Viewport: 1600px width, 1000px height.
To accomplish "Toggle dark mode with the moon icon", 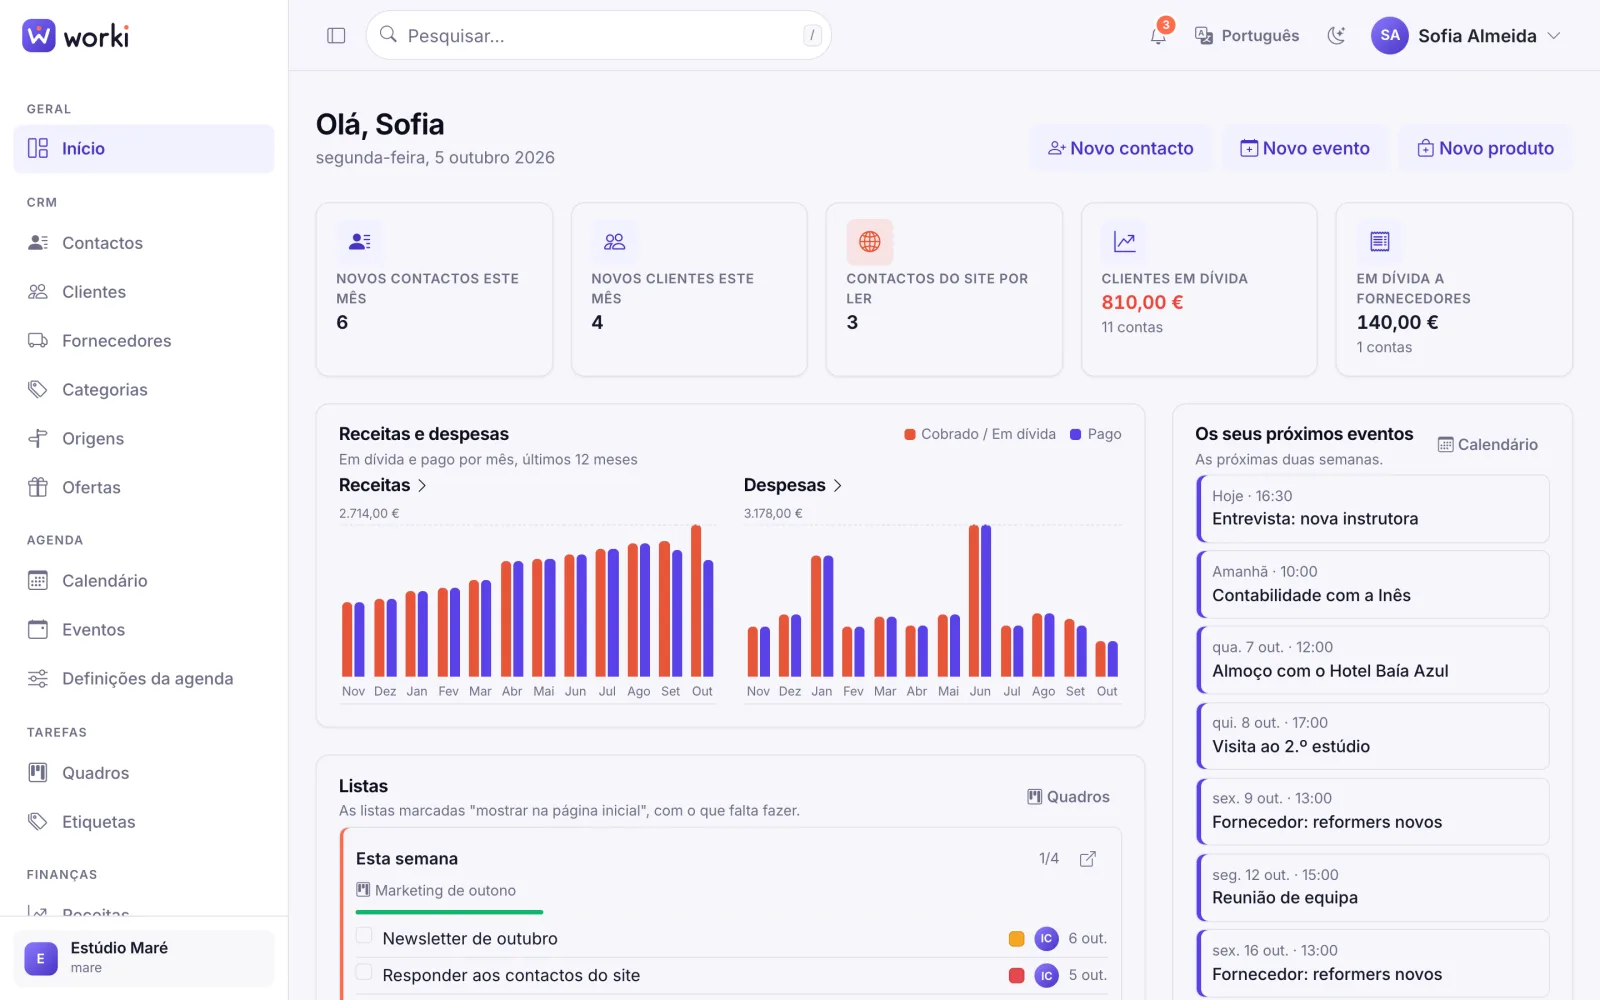I will coord(1336,36).
